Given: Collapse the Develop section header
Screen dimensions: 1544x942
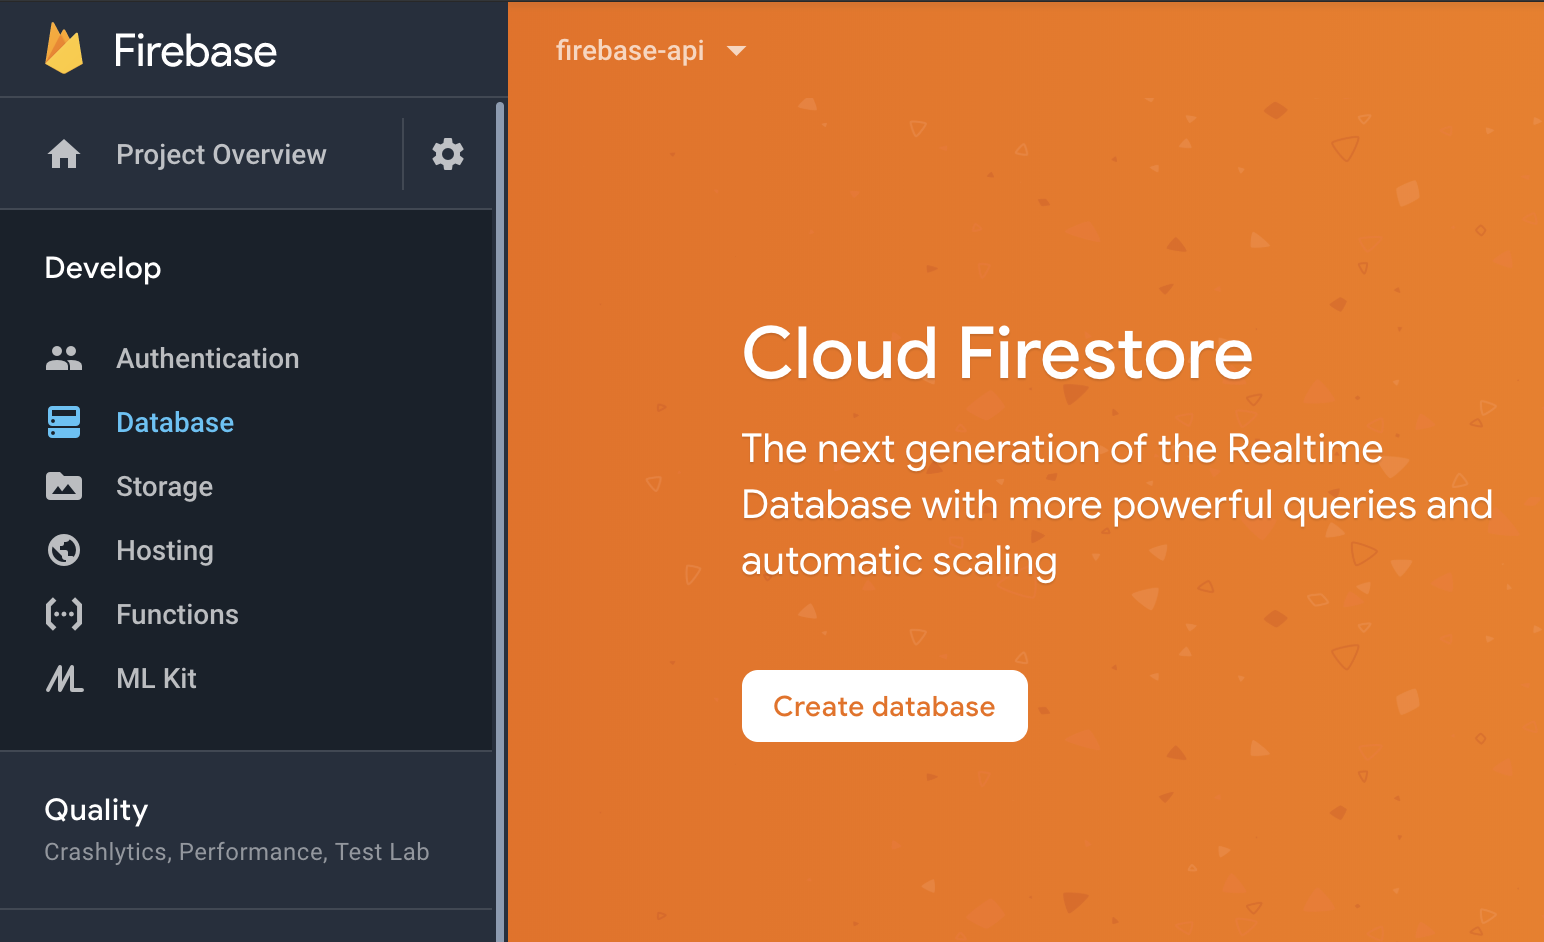Looking at the screenshot, I should (103, 268).
